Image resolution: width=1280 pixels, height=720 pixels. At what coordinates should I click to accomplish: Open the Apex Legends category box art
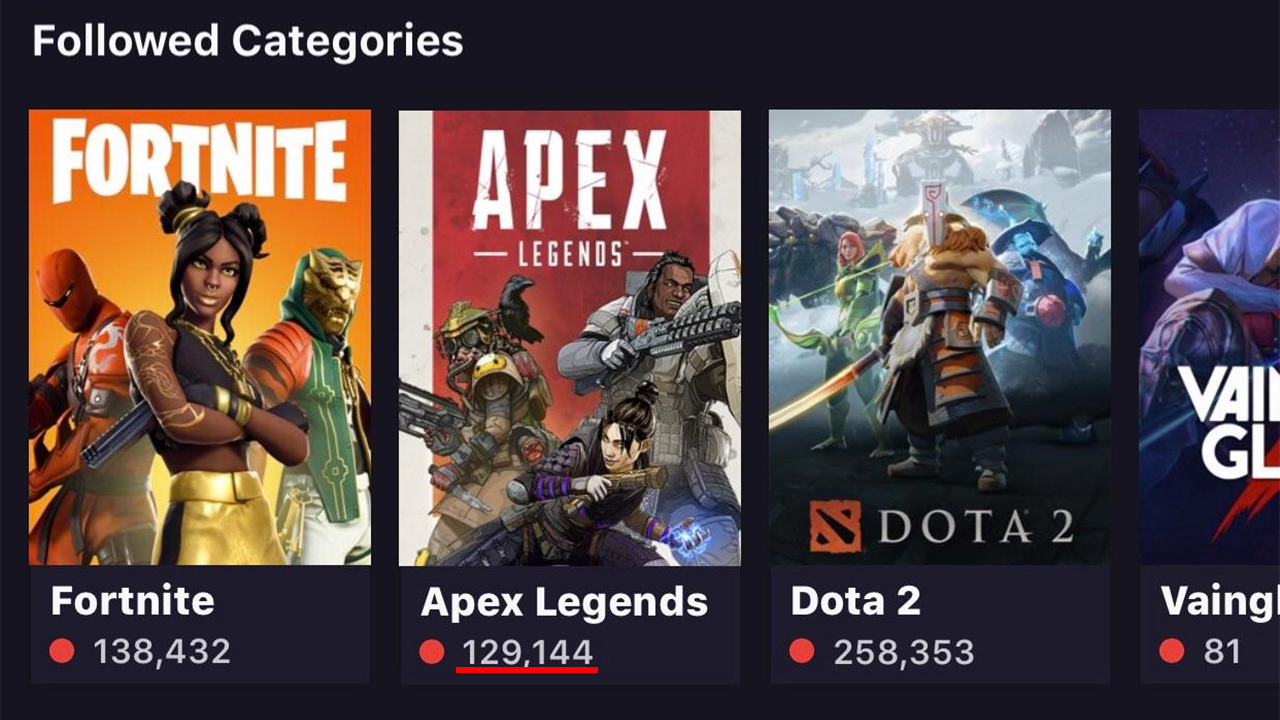pyautogui.click(x=568, y=340)
